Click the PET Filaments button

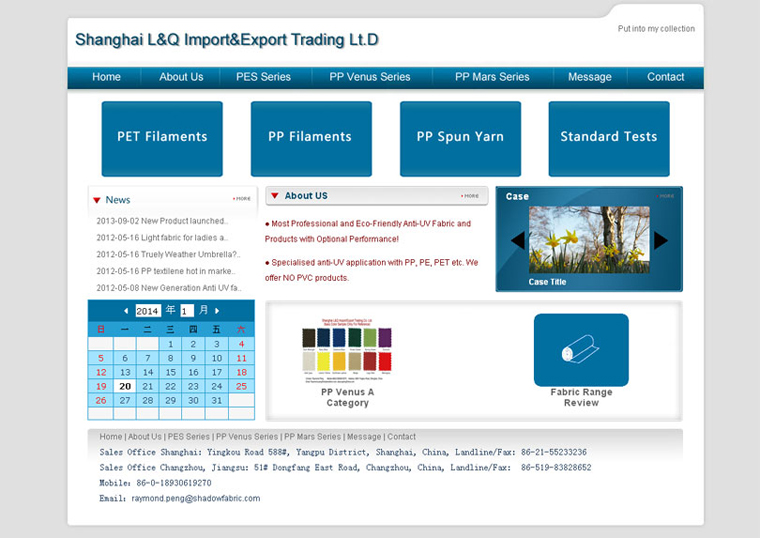pos(162,137)
